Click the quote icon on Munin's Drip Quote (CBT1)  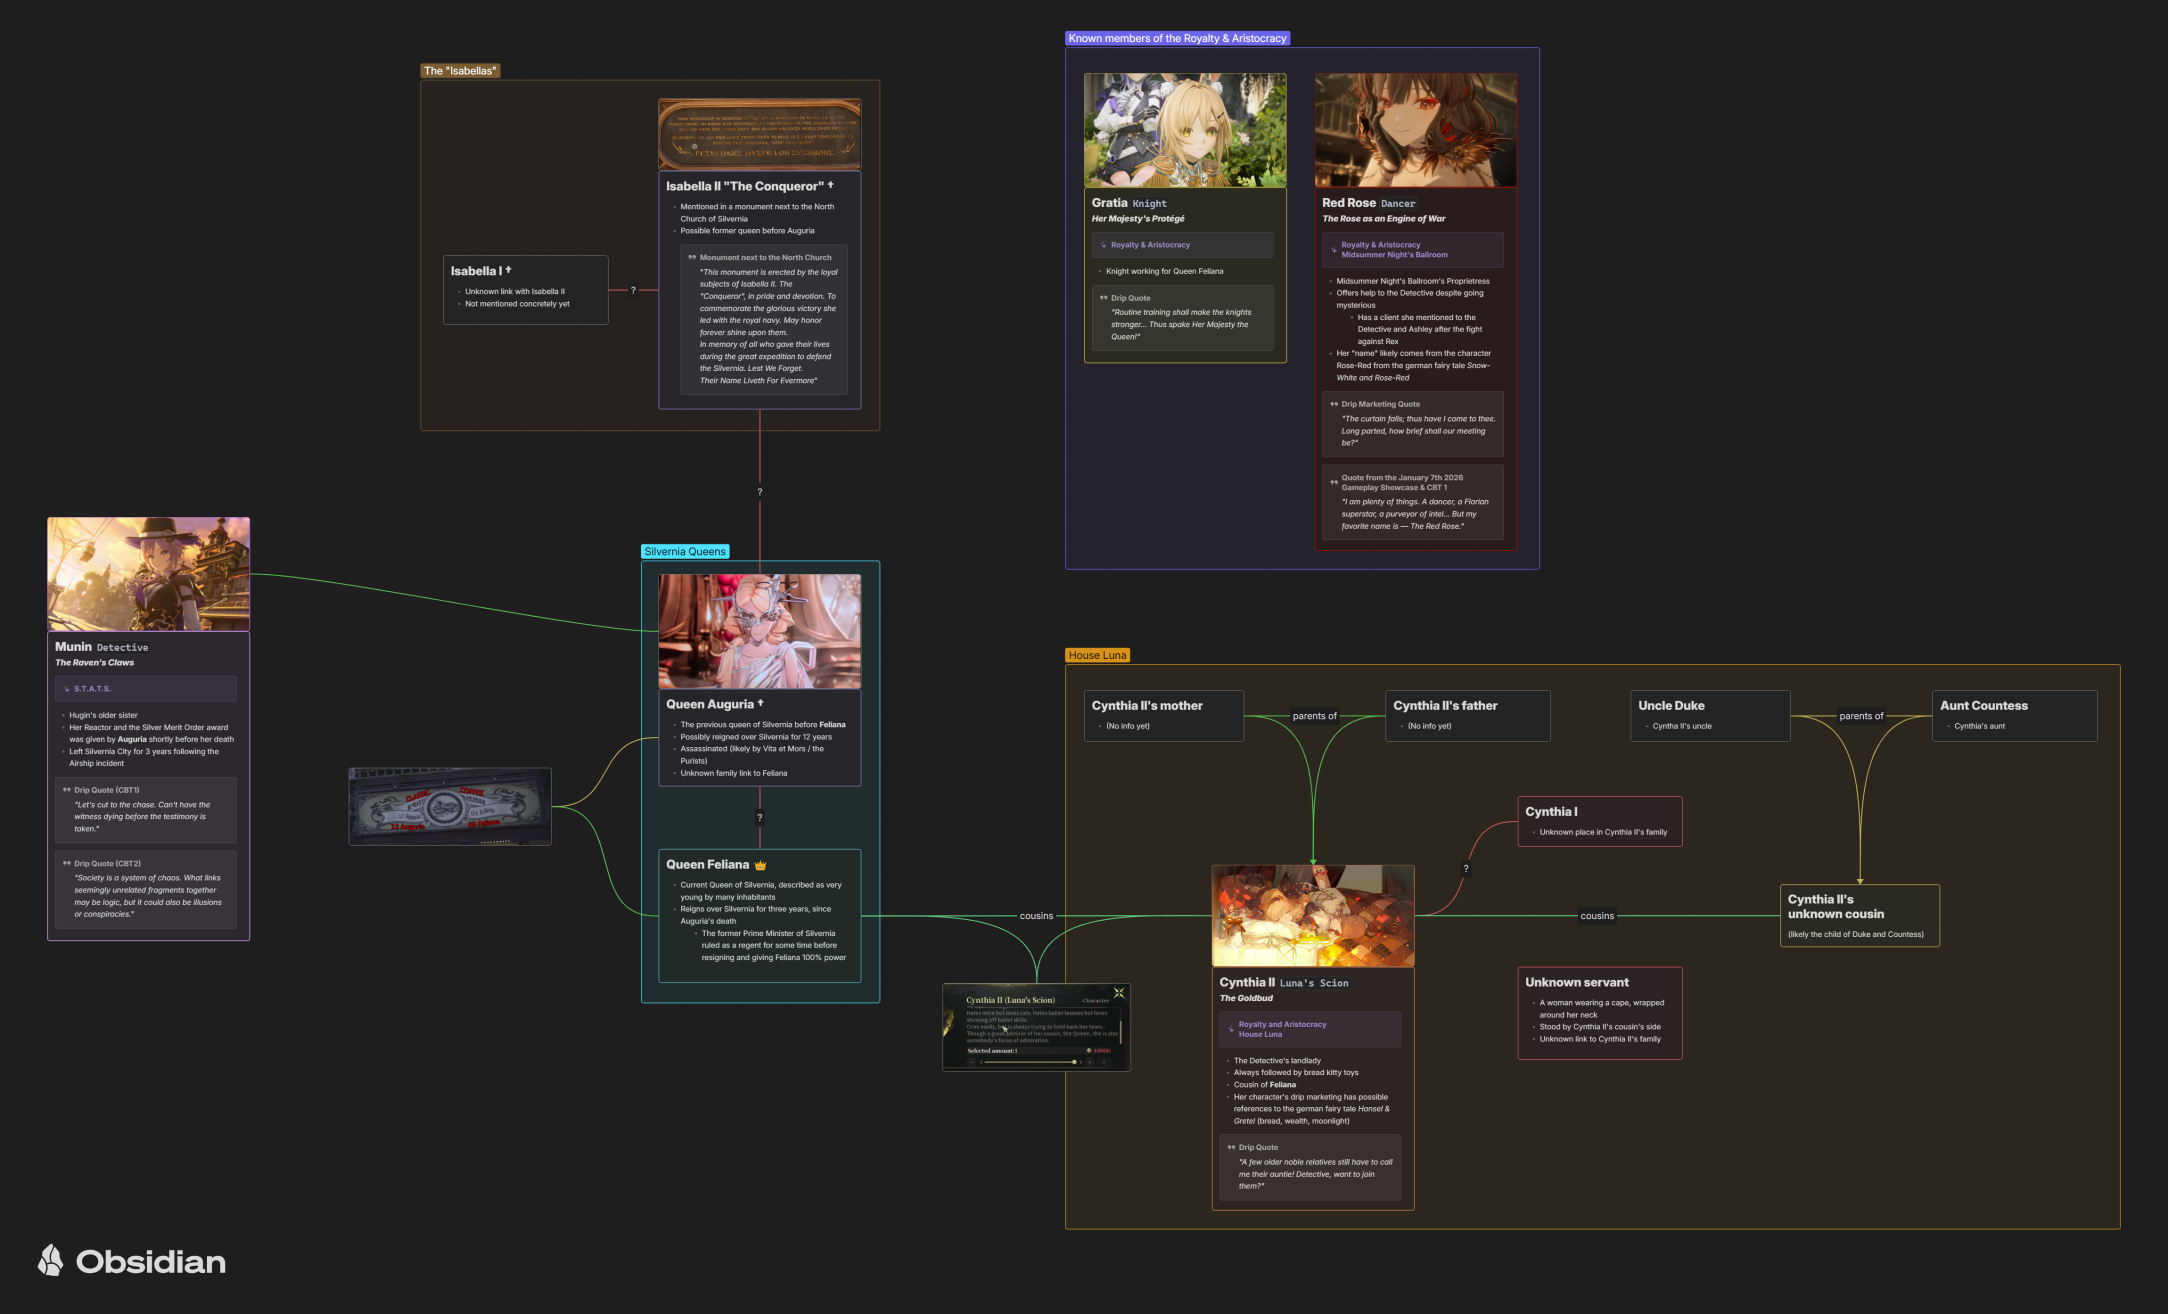[x=67, y=790]
